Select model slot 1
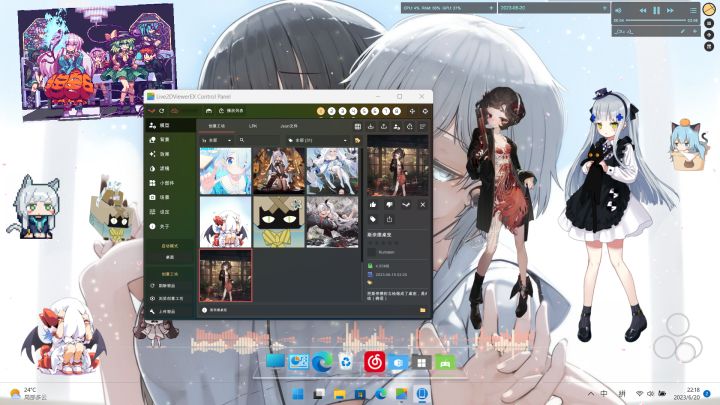This screenshot has height=405, width=720. click(x=321, y=111)
